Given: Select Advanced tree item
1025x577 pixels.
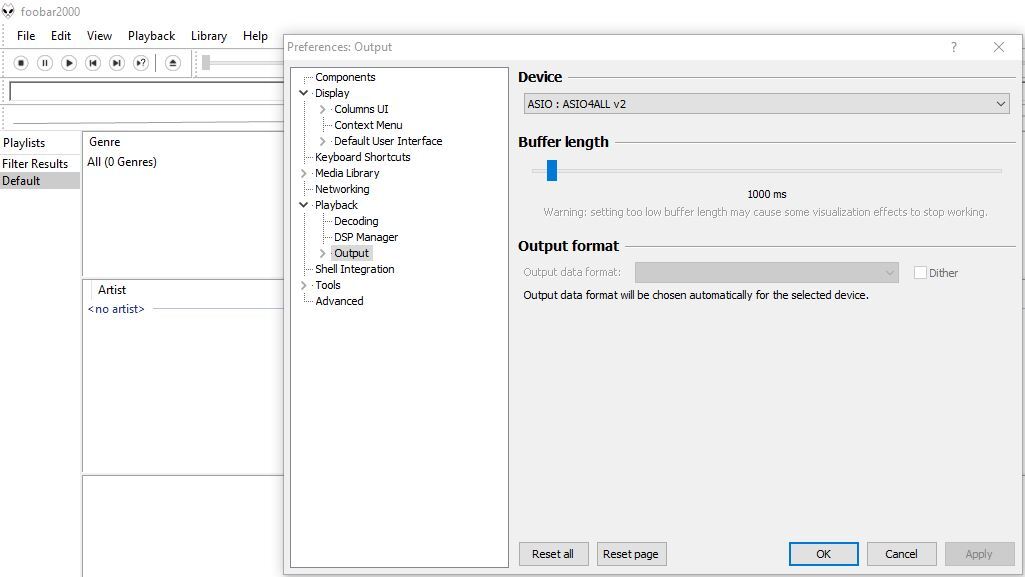Looking at the screenshot, I should [x=339, y=301].
